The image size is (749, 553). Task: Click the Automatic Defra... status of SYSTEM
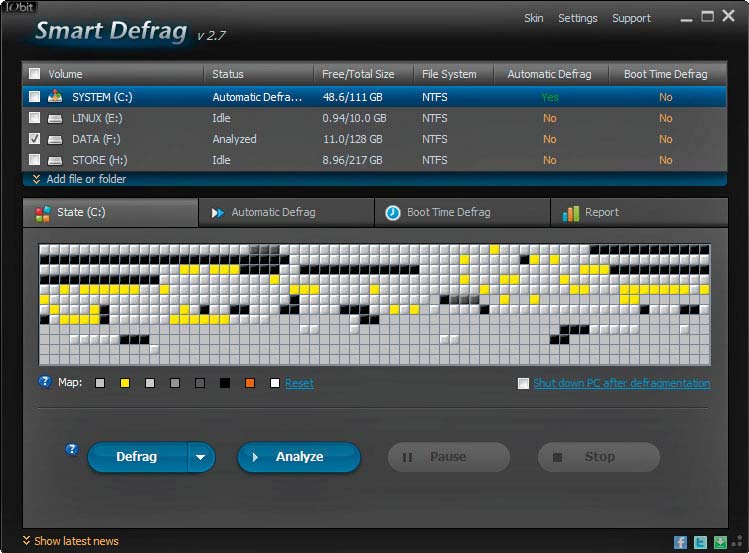[257, 97]
